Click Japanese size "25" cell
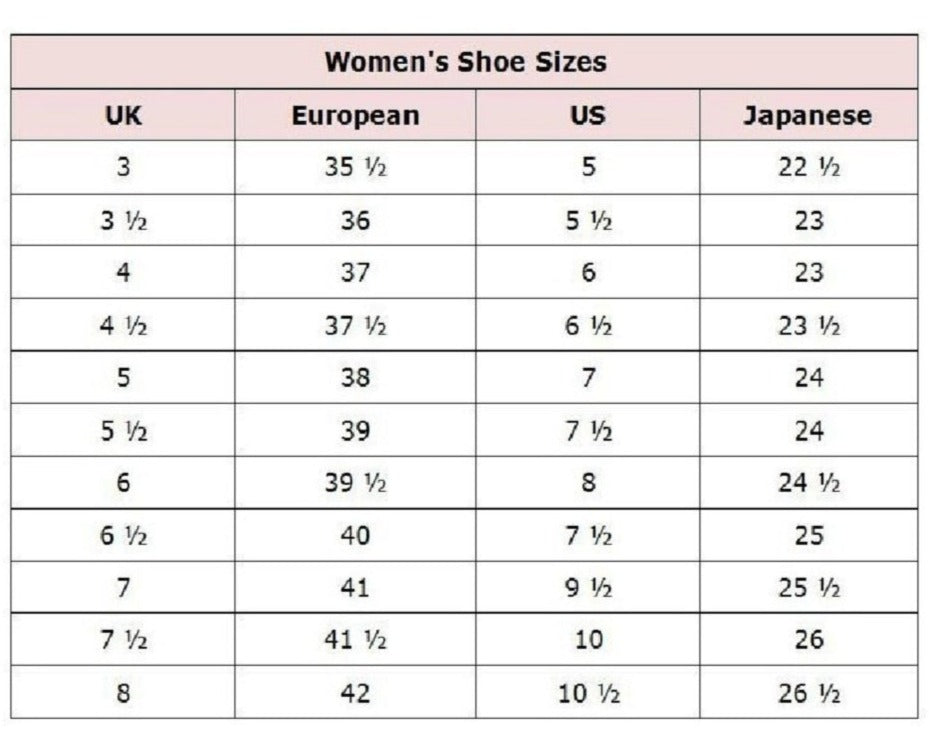The width and height of the screenshot is (929, 734). click(x=808, y=535)
